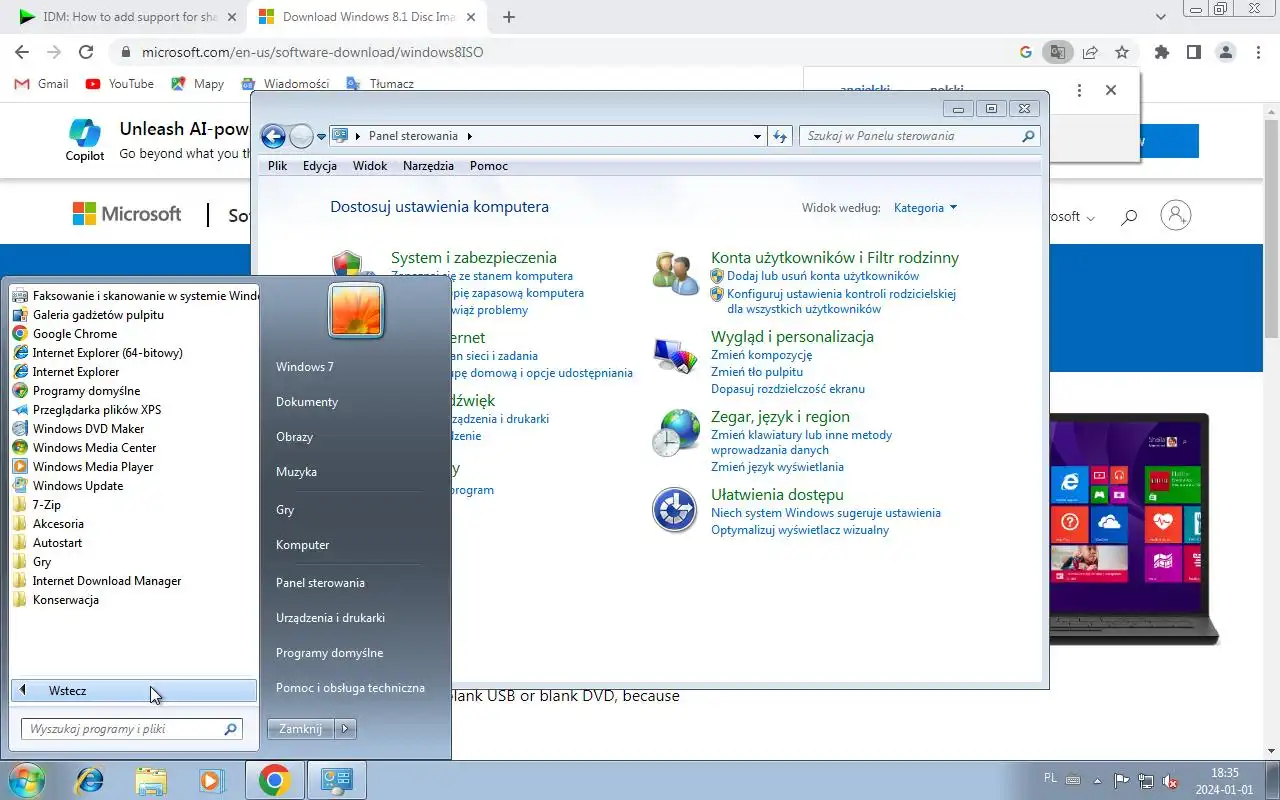1280x800 pixels.
Task: Click Chrome back navigation arrow
Action: pyautogui.click(x=23, y=52)
